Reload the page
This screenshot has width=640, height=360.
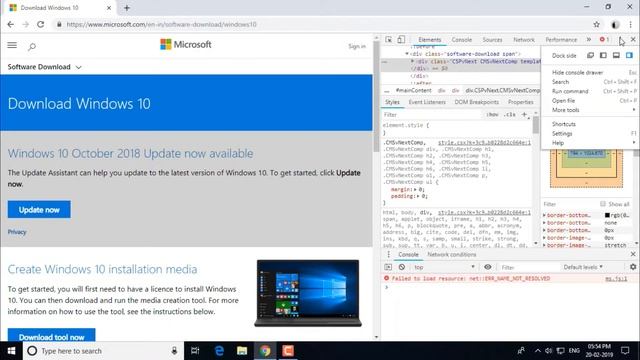[40, 24]
